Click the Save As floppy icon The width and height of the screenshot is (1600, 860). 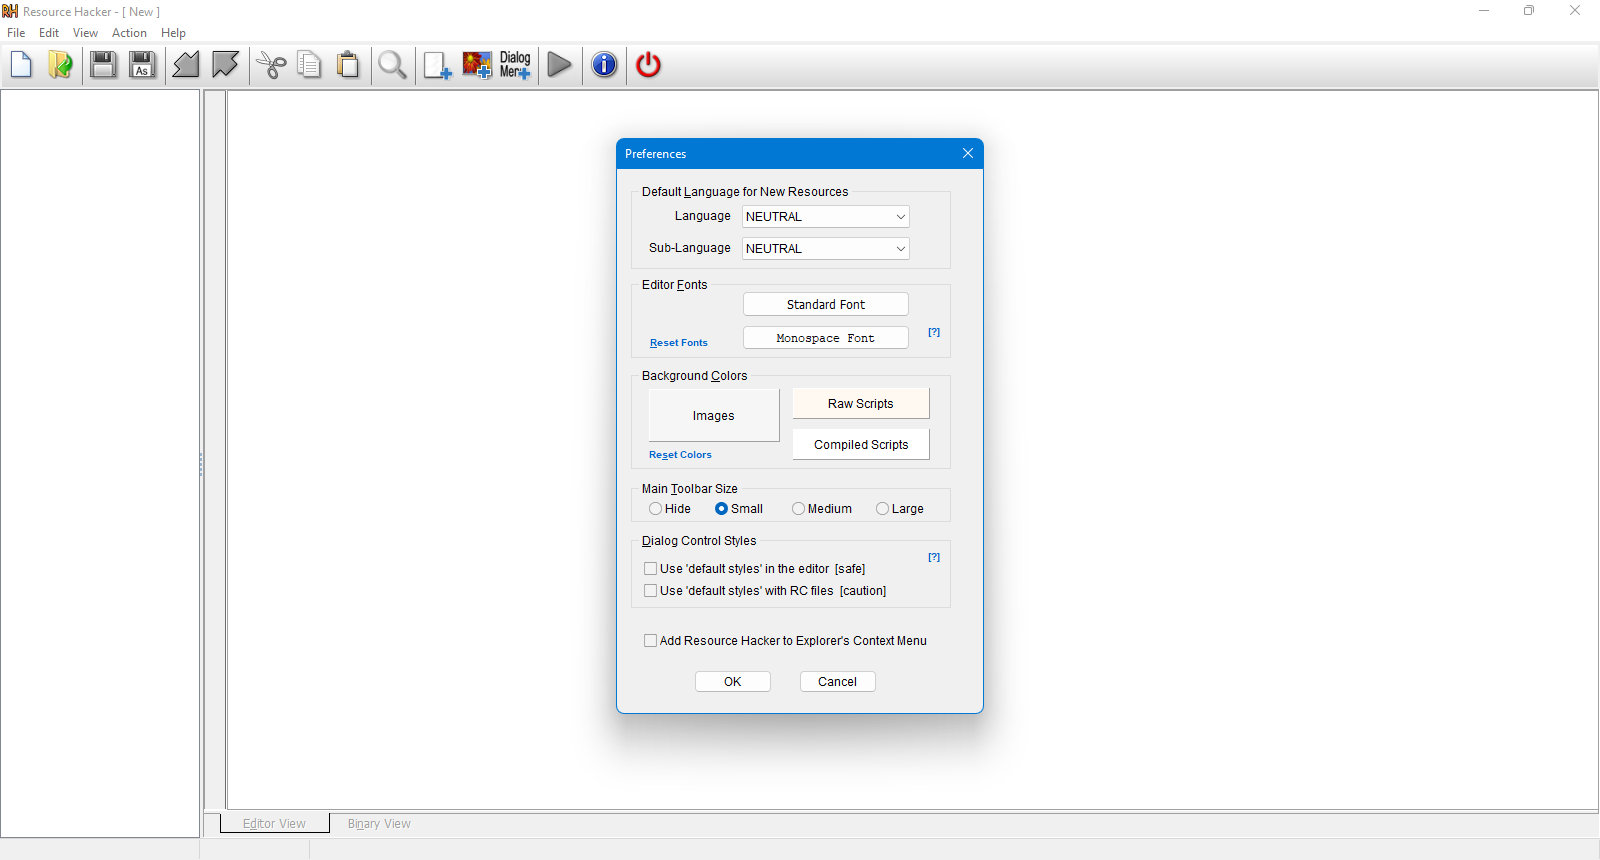pyautogui.click(x=142, y=66)
